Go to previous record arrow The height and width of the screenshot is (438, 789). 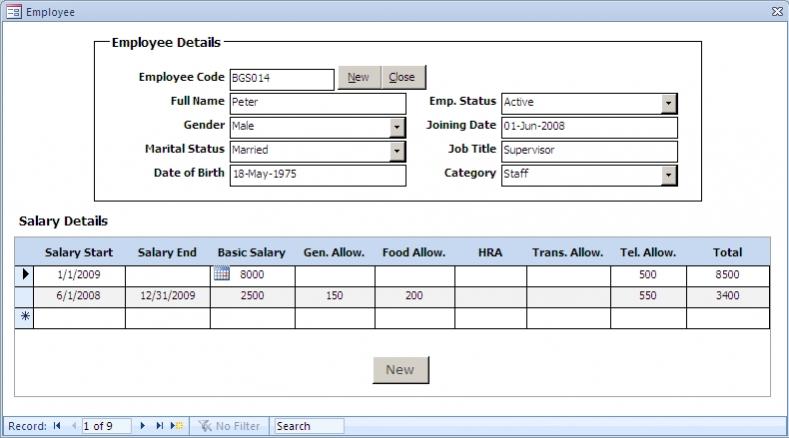point(74,426)
